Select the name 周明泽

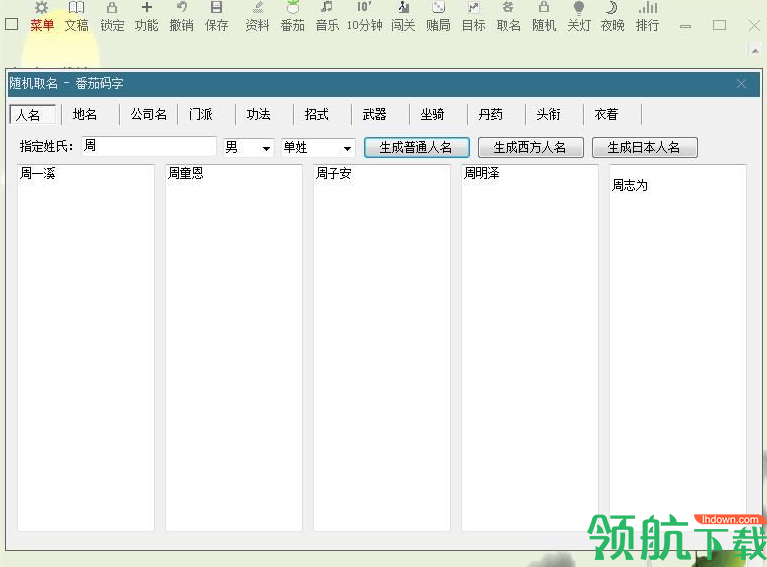coord(482,173)
